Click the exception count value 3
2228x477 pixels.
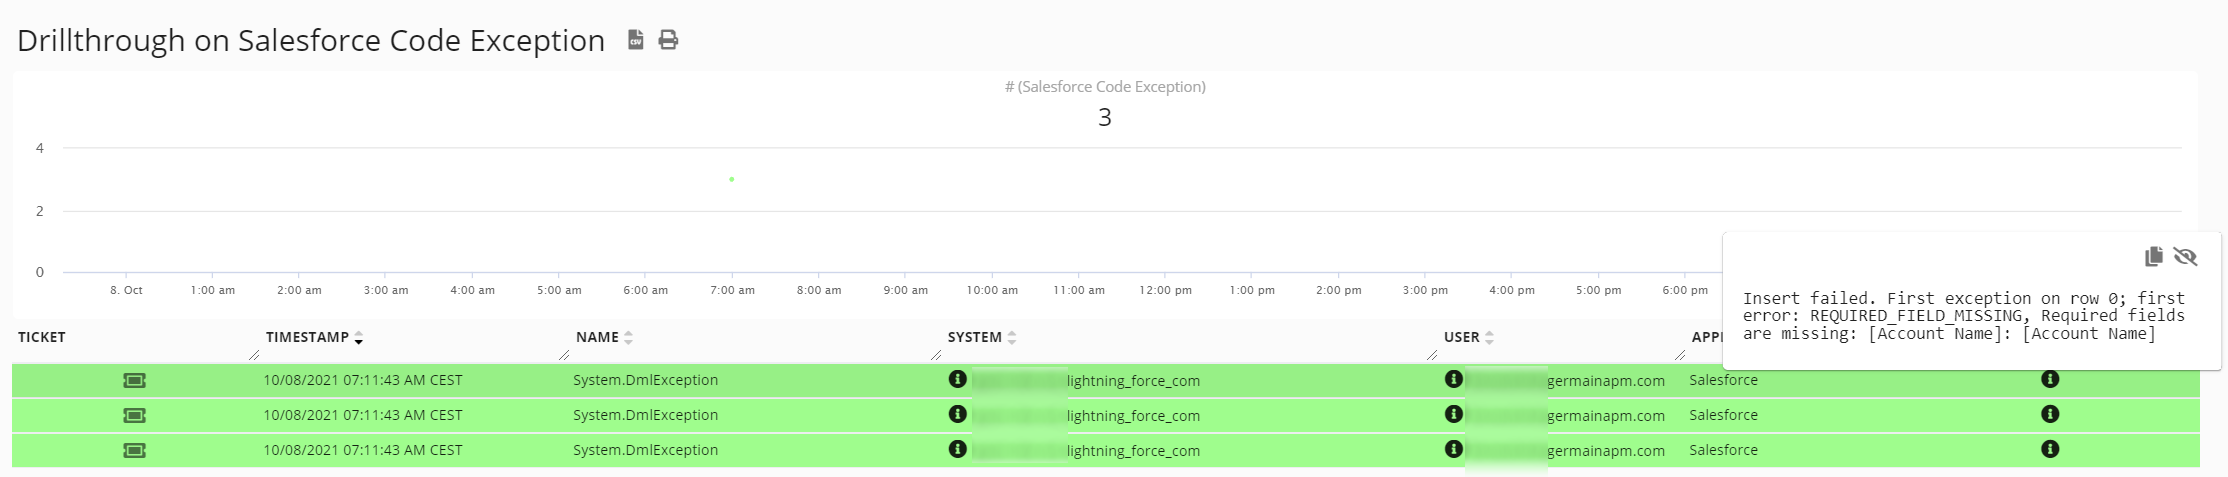(x=1104, y=117)
